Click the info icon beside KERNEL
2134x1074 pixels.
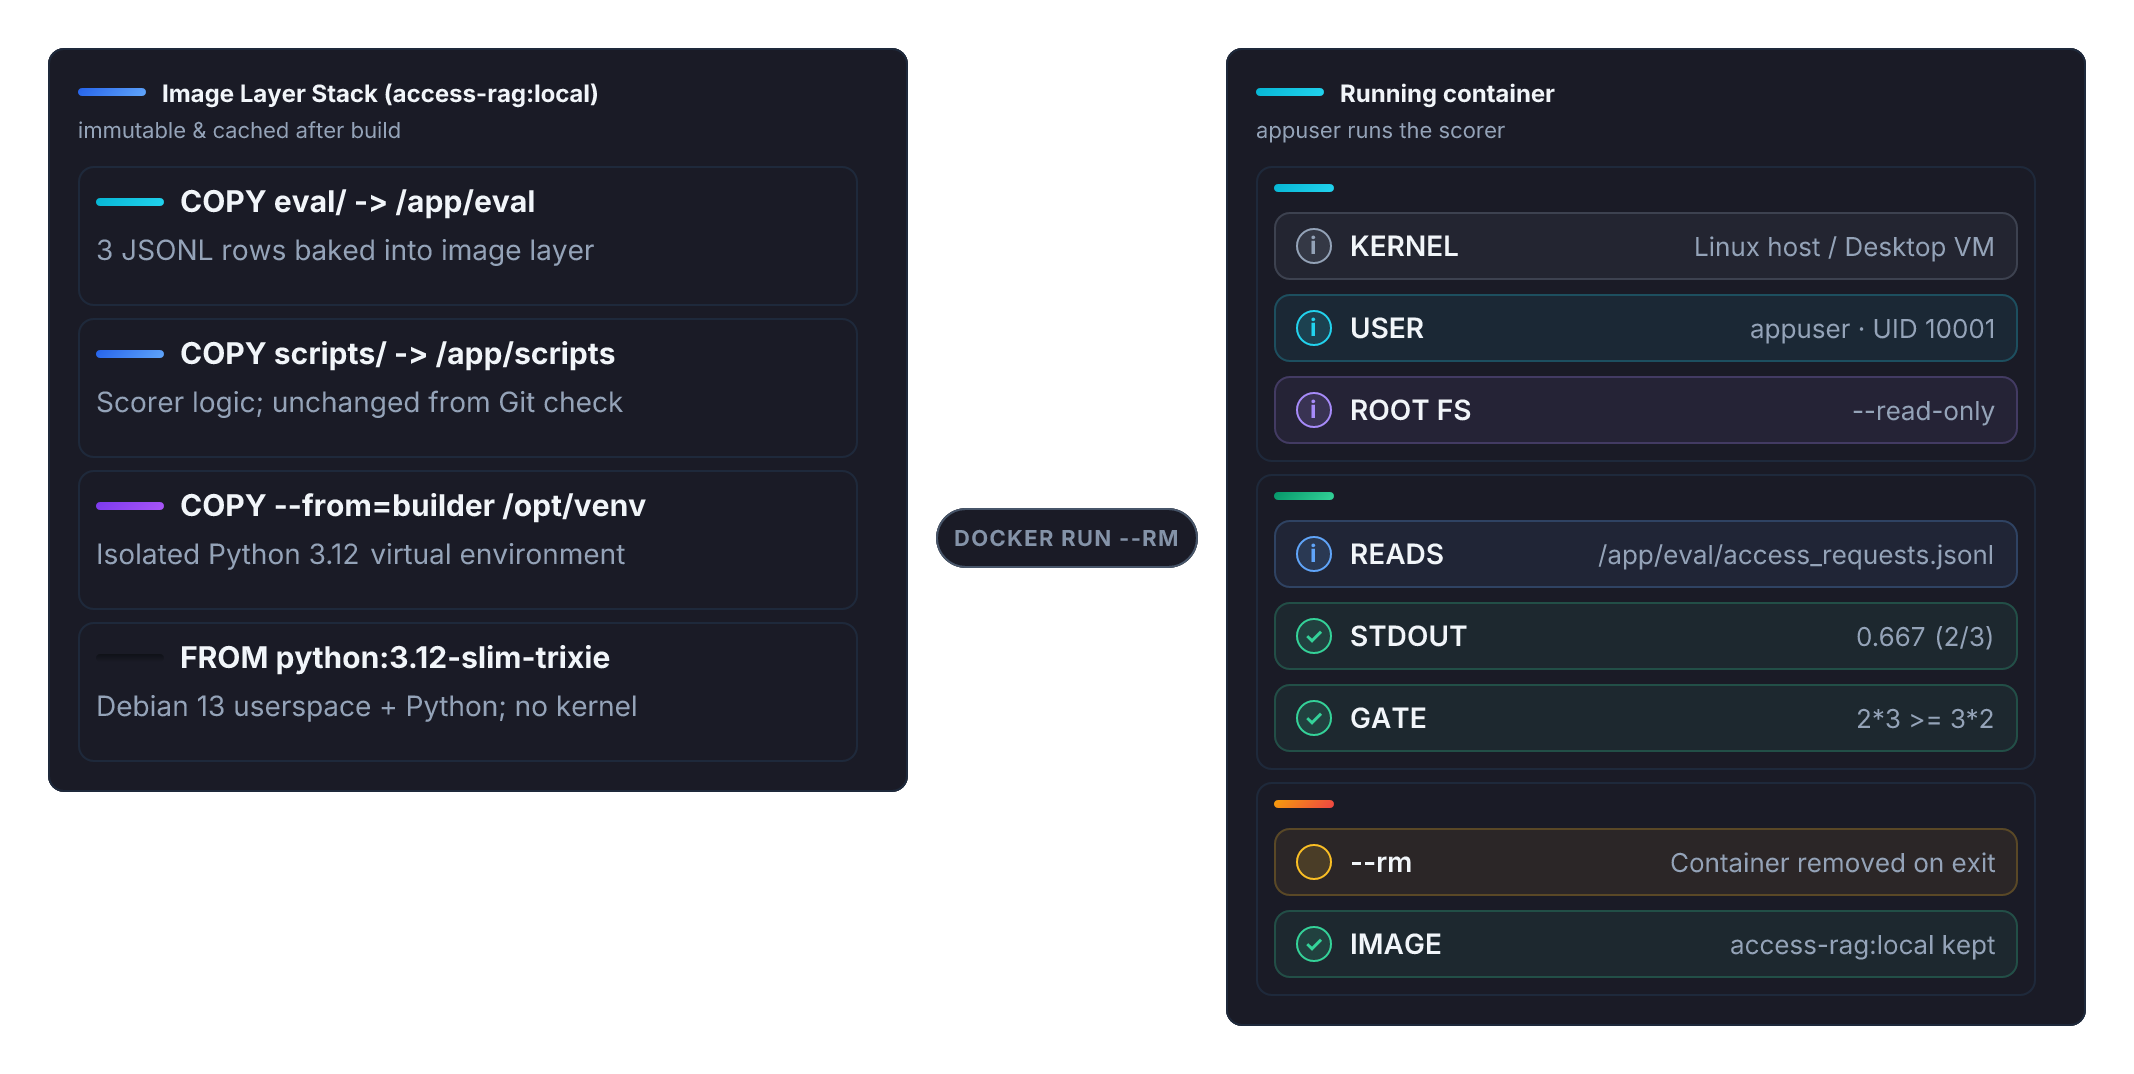click(x=1313, y=246)
